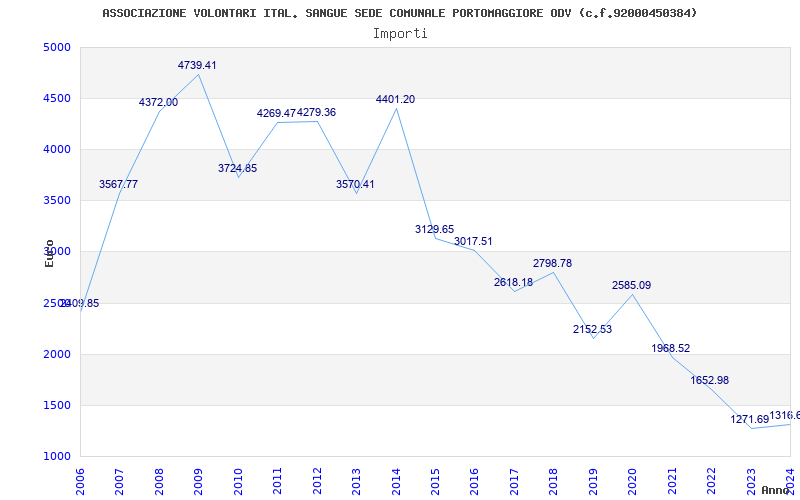Click the 3500 value on Euro axis

57,201
